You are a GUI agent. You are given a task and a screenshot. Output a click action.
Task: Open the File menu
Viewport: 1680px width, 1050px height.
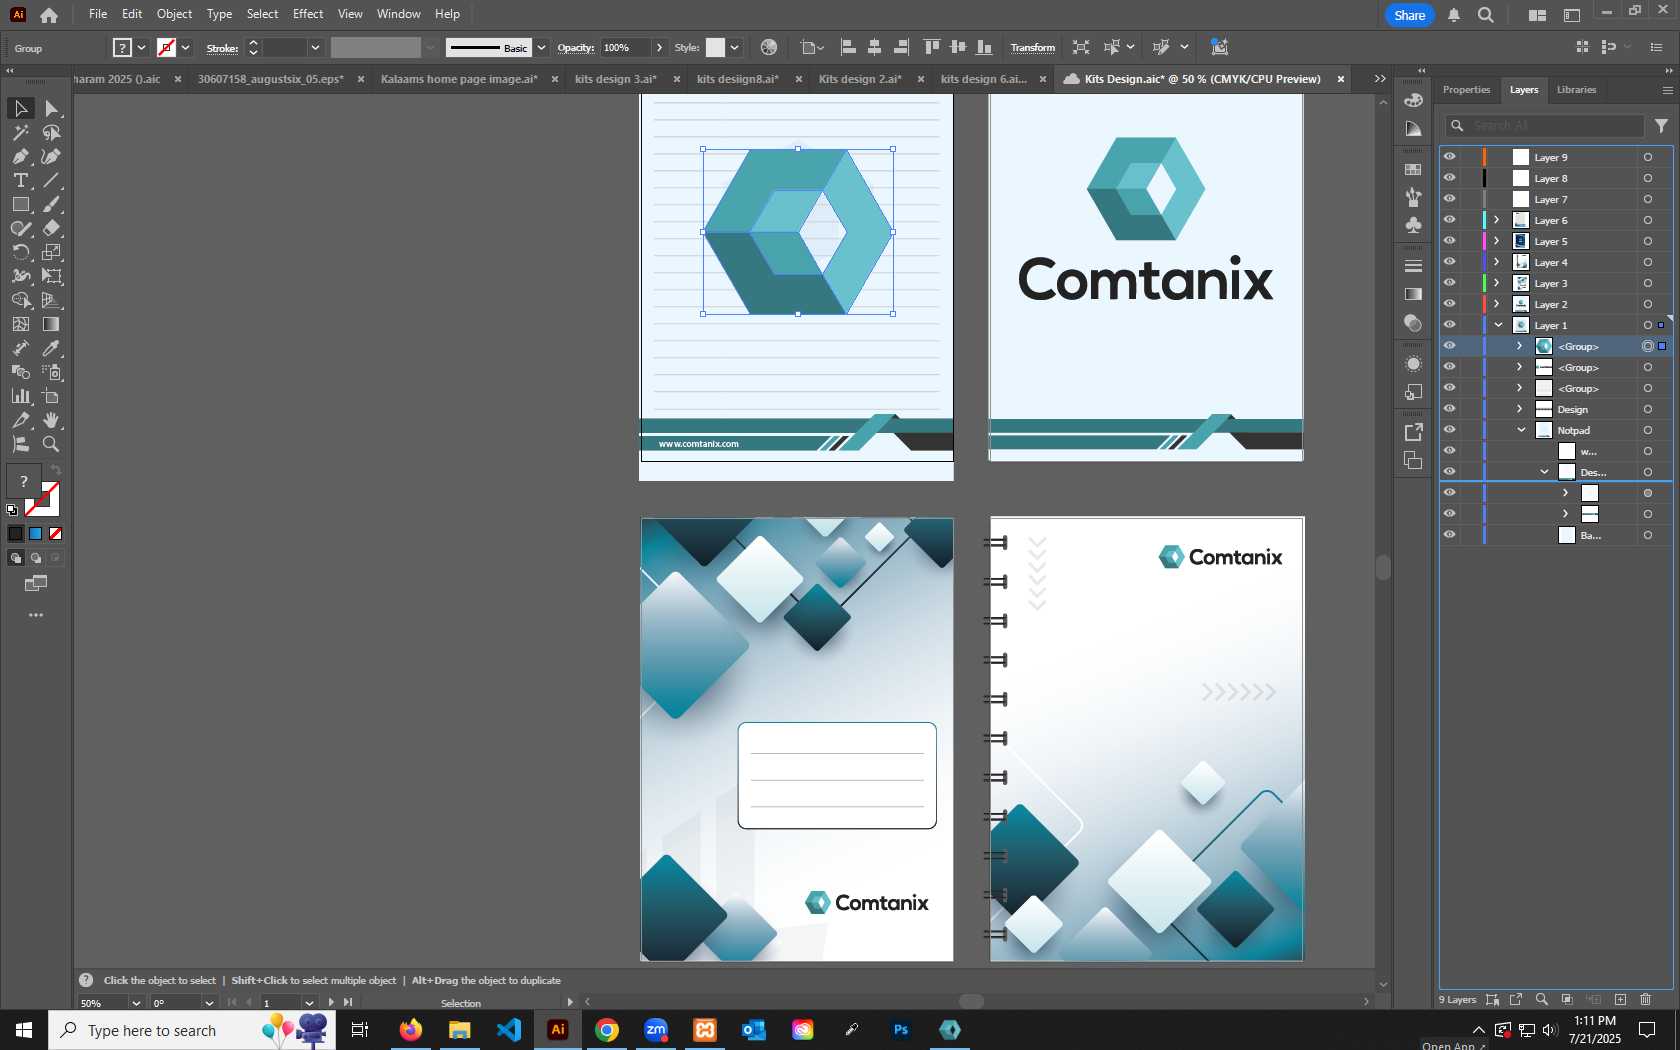(98, 14)
